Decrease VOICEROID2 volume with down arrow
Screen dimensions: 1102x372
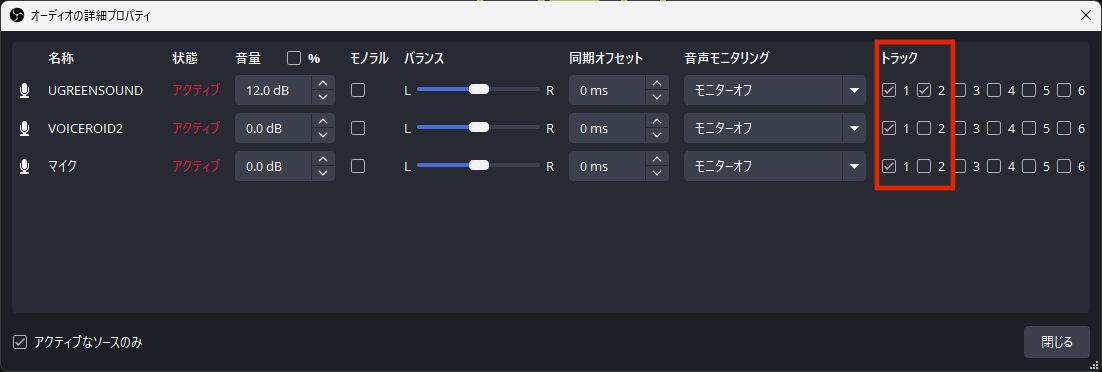coord(323,135)
